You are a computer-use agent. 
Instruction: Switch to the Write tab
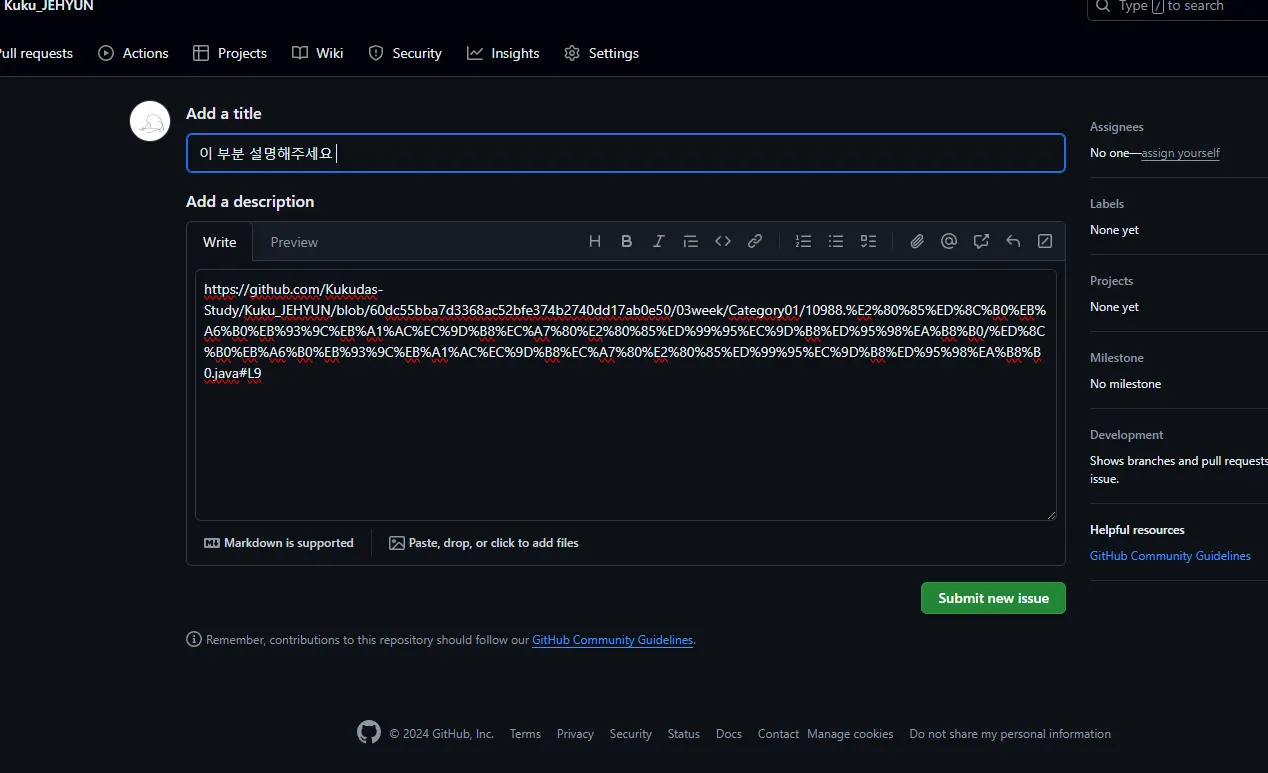coord(220,242)
